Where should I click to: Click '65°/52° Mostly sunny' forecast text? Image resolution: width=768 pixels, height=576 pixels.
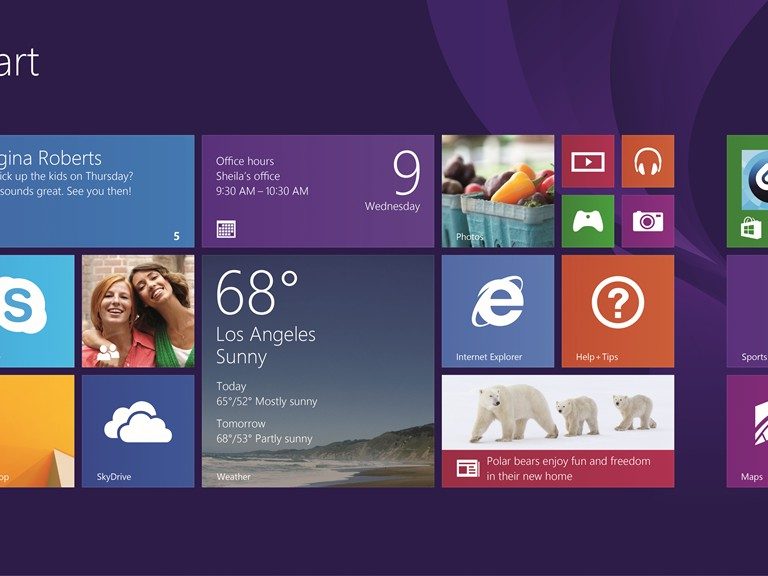point(267,402)
